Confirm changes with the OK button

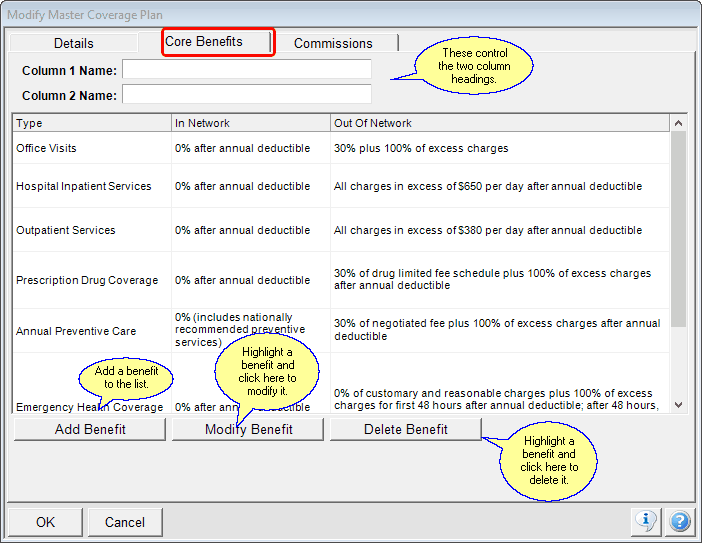[x=45, y=522]
